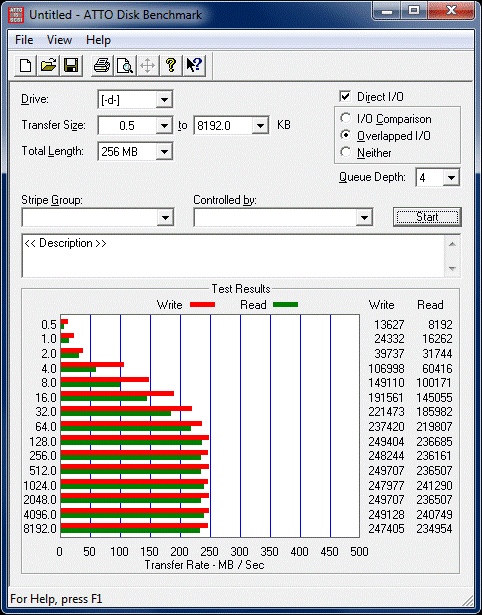Click the Start button

pyautogui.click(x=427, y=217)
